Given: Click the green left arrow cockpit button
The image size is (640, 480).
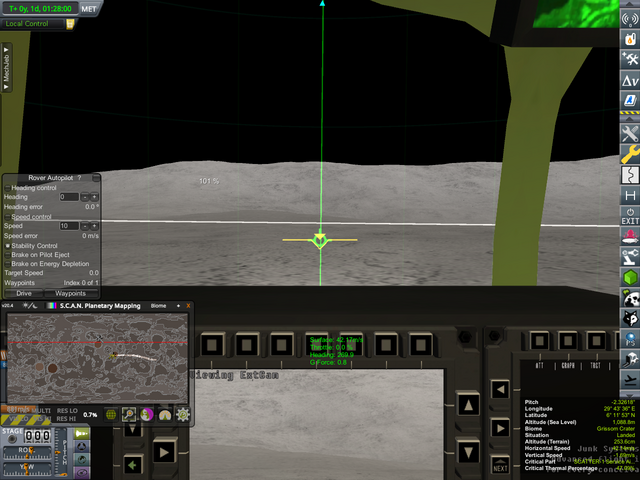Looking at the screenshot, I should click(132, 465).
